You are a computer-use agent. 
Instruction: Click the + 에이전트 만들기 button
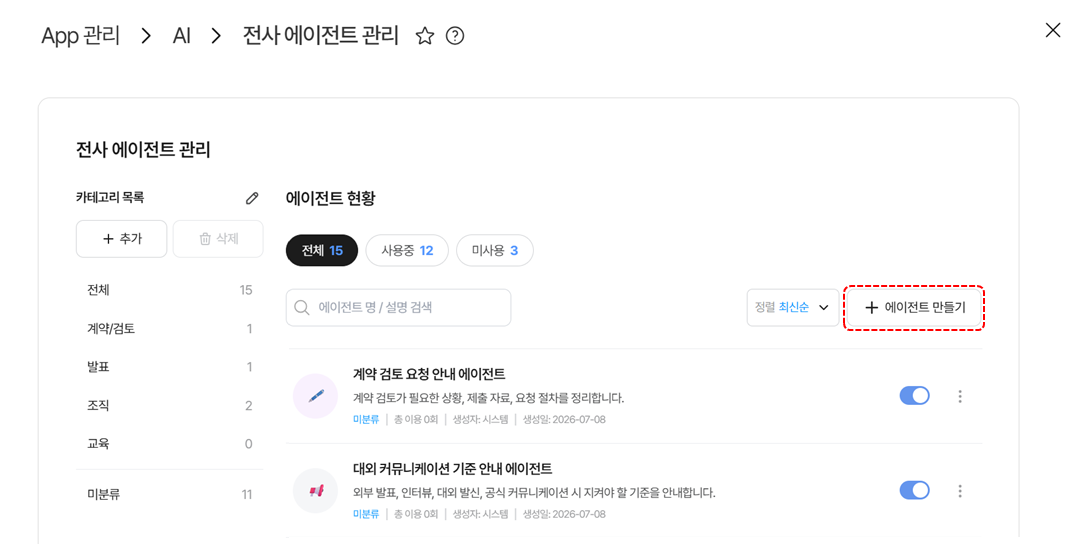point(914,308)
